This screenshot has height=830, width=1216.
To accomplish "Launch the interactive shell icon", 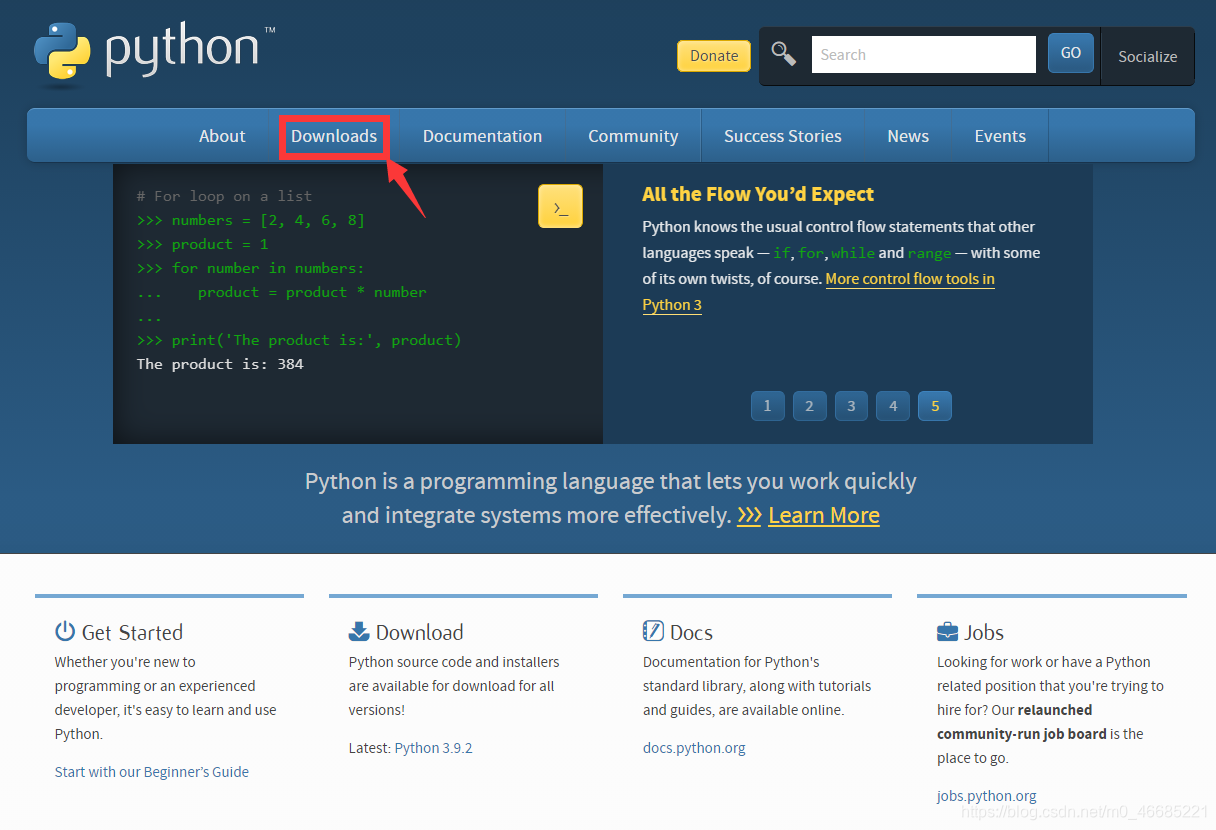I will [560, 206].
